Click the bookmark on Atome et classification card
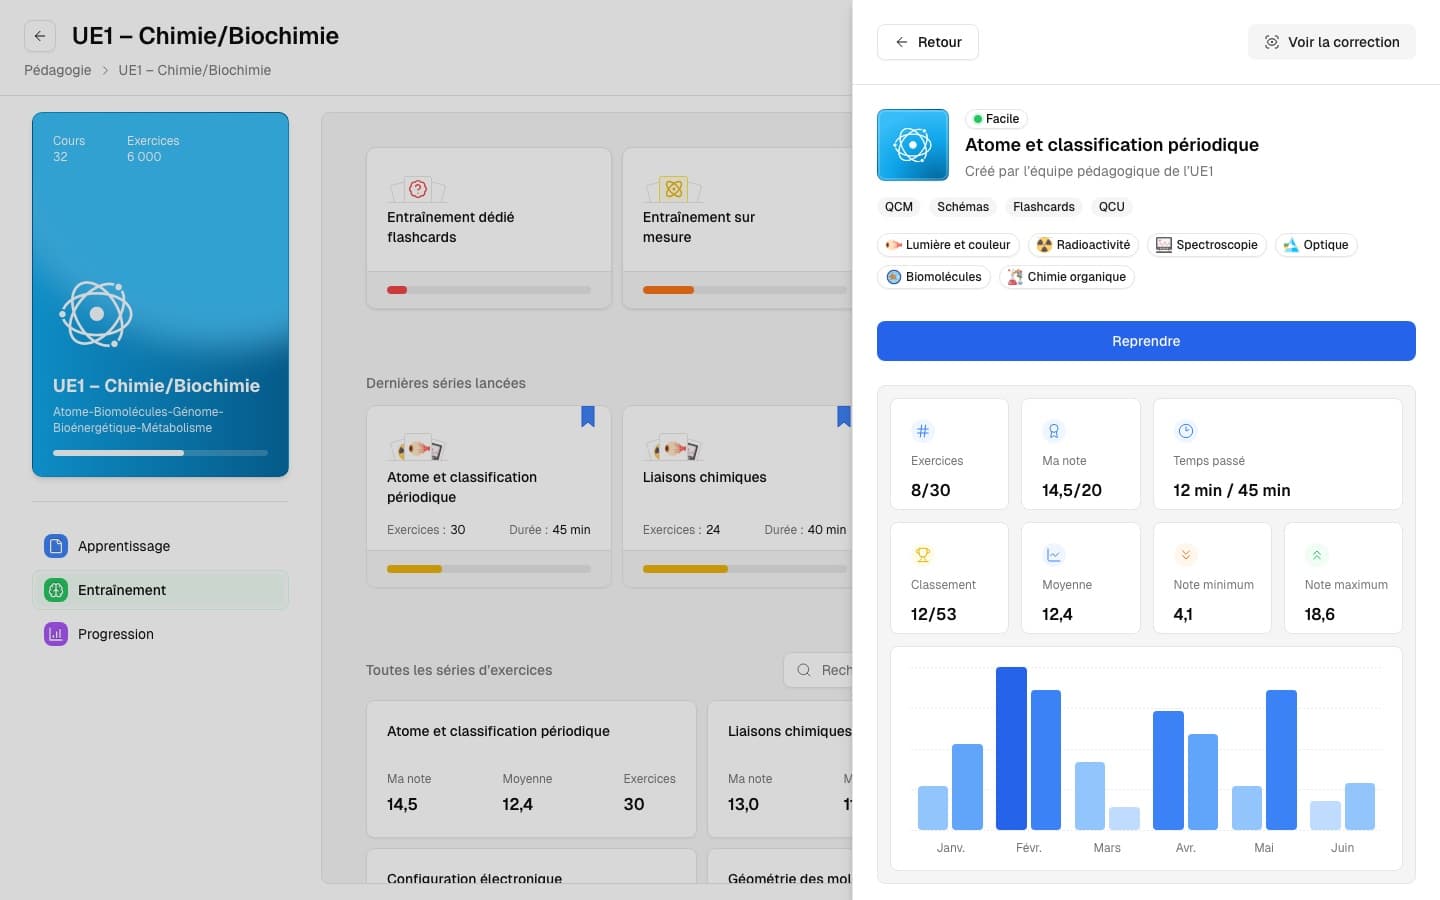1440x900 pixels. 588,416
